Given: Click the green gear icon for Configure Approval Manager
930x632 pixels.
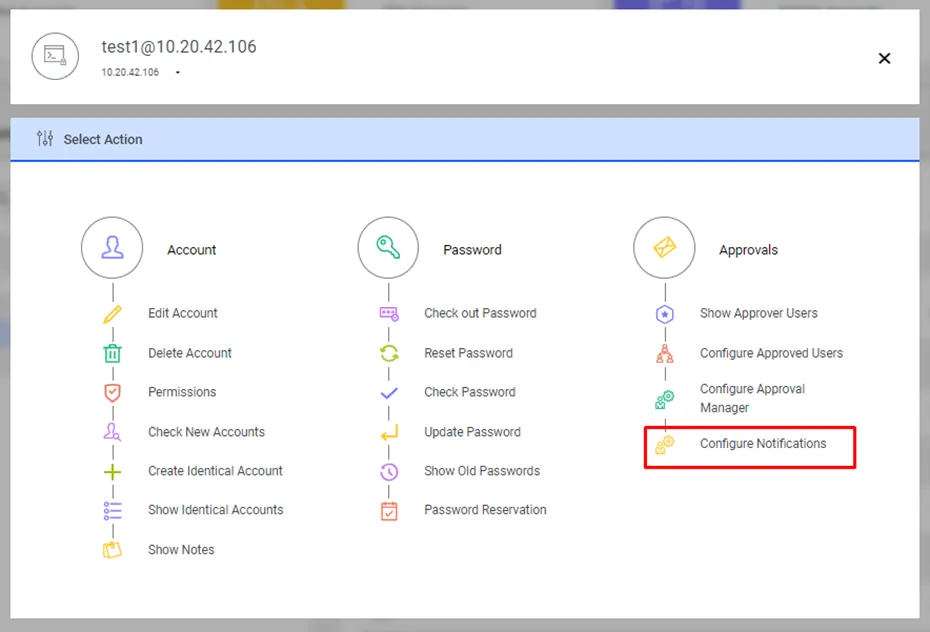Looking at the screenshot, I should 665,399.
